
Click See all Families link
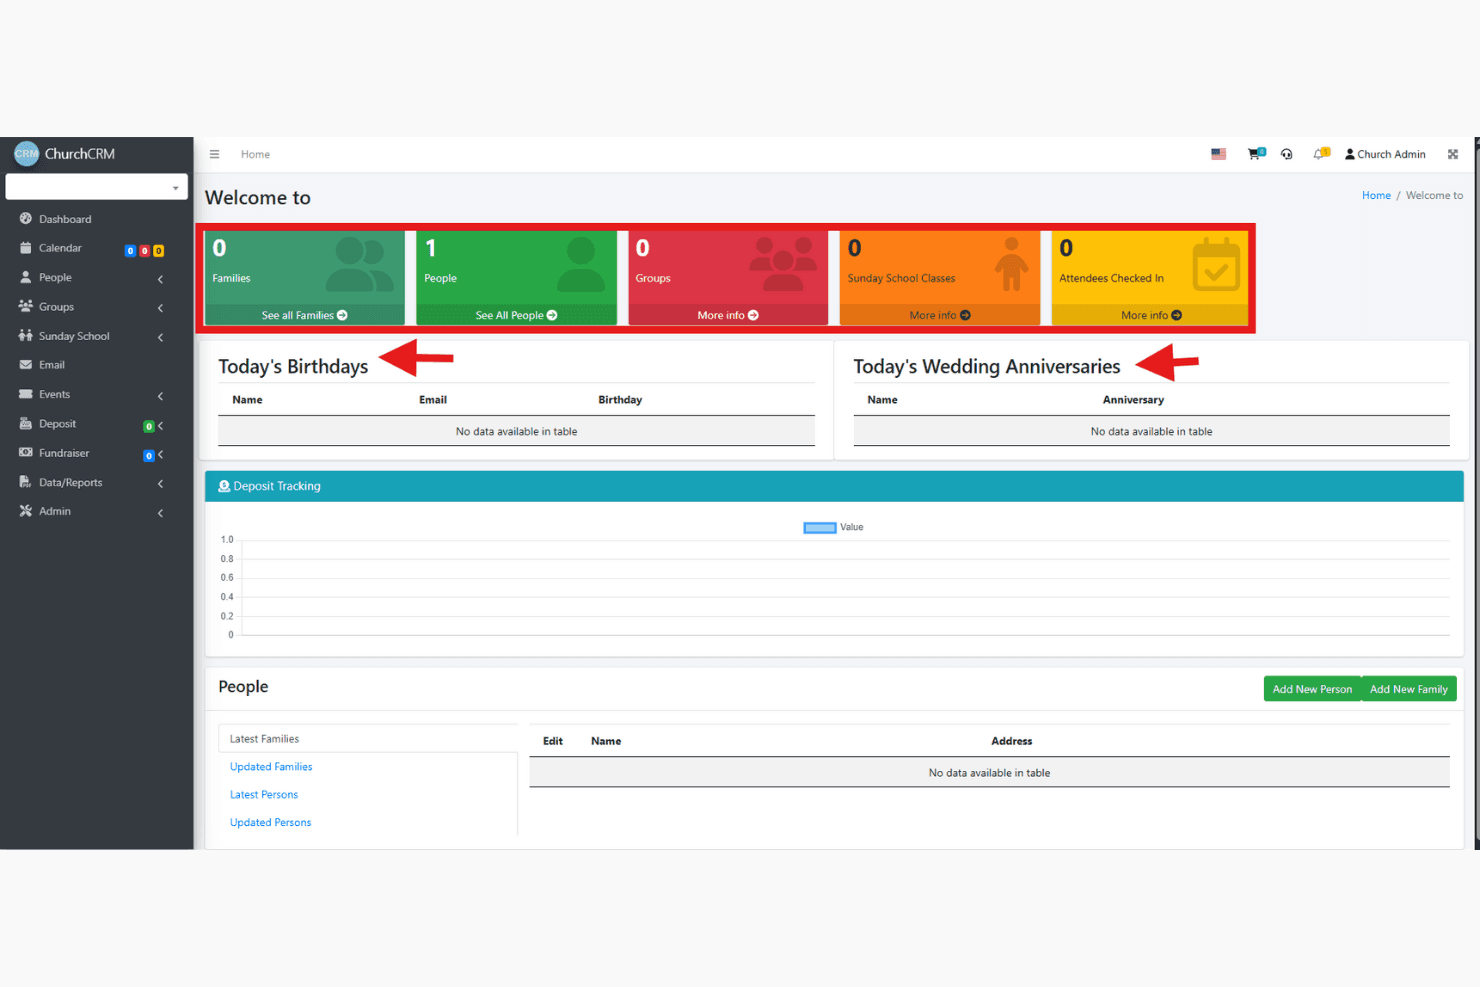(305, 315)
